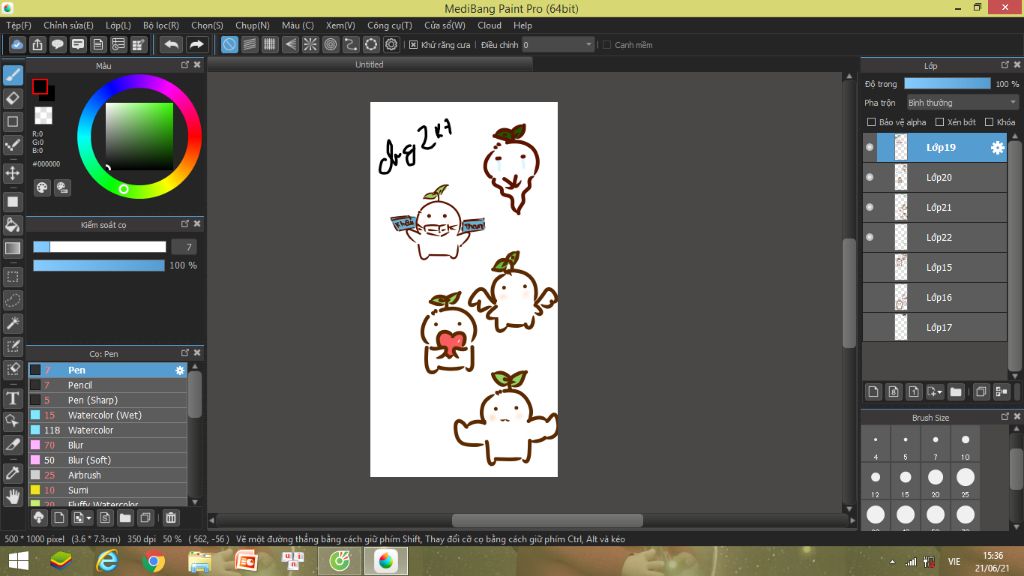The width and height of the screenshot is (1024, 576).
Task: Select the Gradient tool
Action: click(13, 248)
